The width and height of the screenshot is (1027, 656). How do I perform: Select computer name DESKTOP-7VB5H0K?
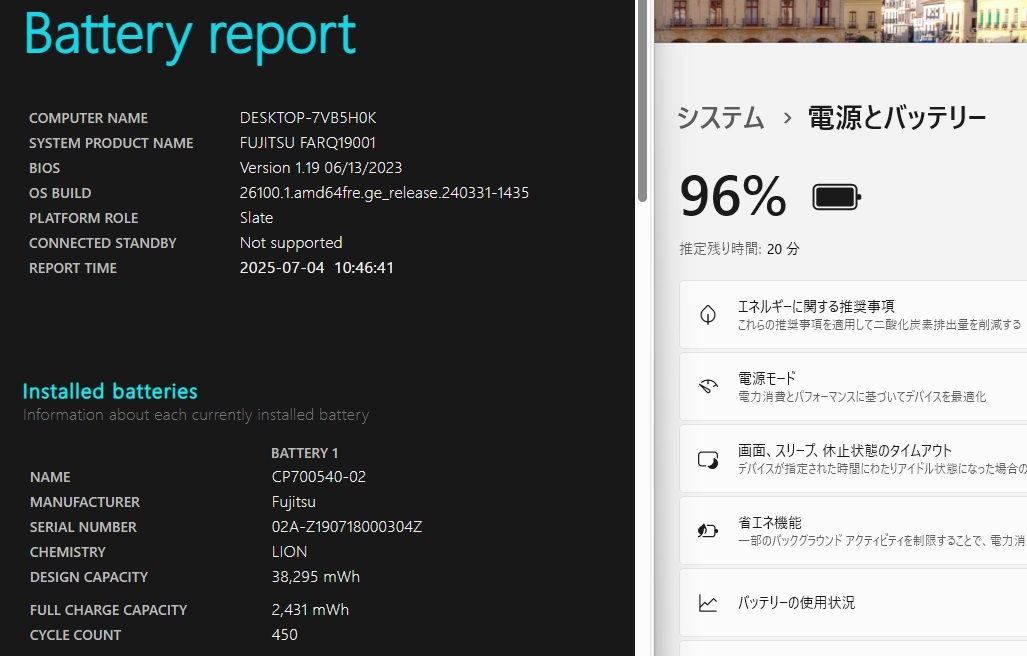(x=308, y=118)
